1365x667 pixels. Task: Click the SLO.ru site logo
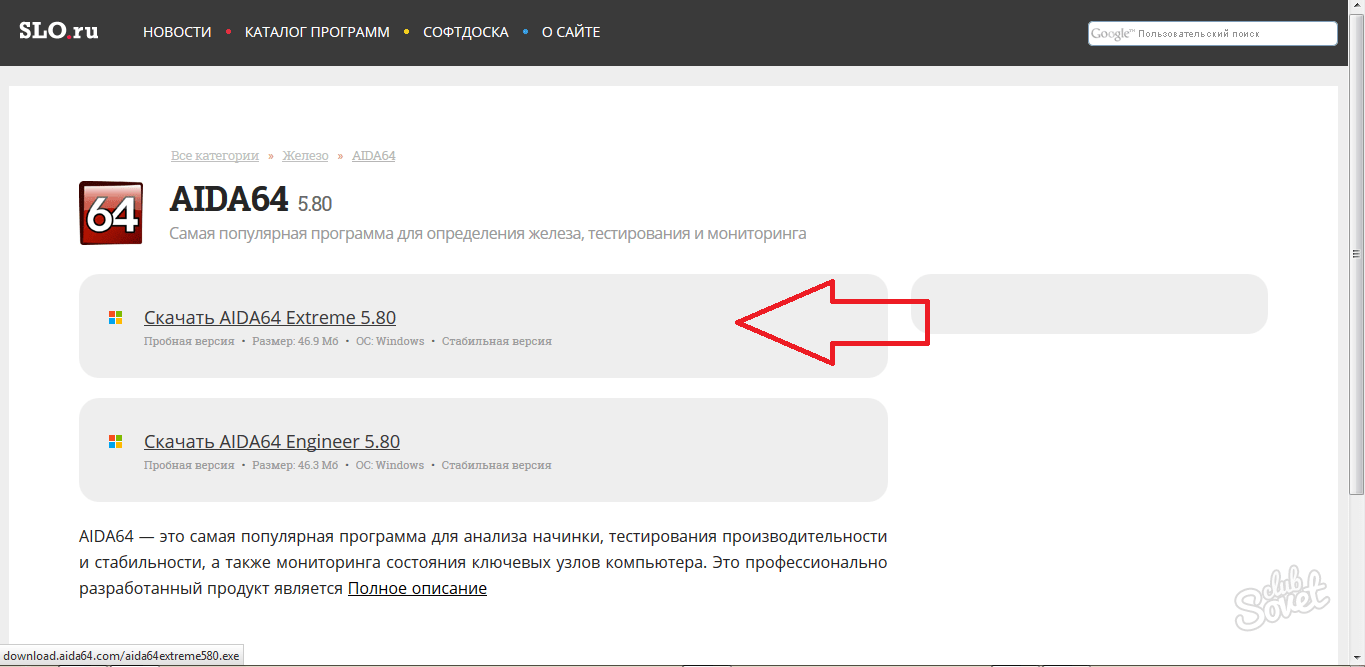point(58,31)
